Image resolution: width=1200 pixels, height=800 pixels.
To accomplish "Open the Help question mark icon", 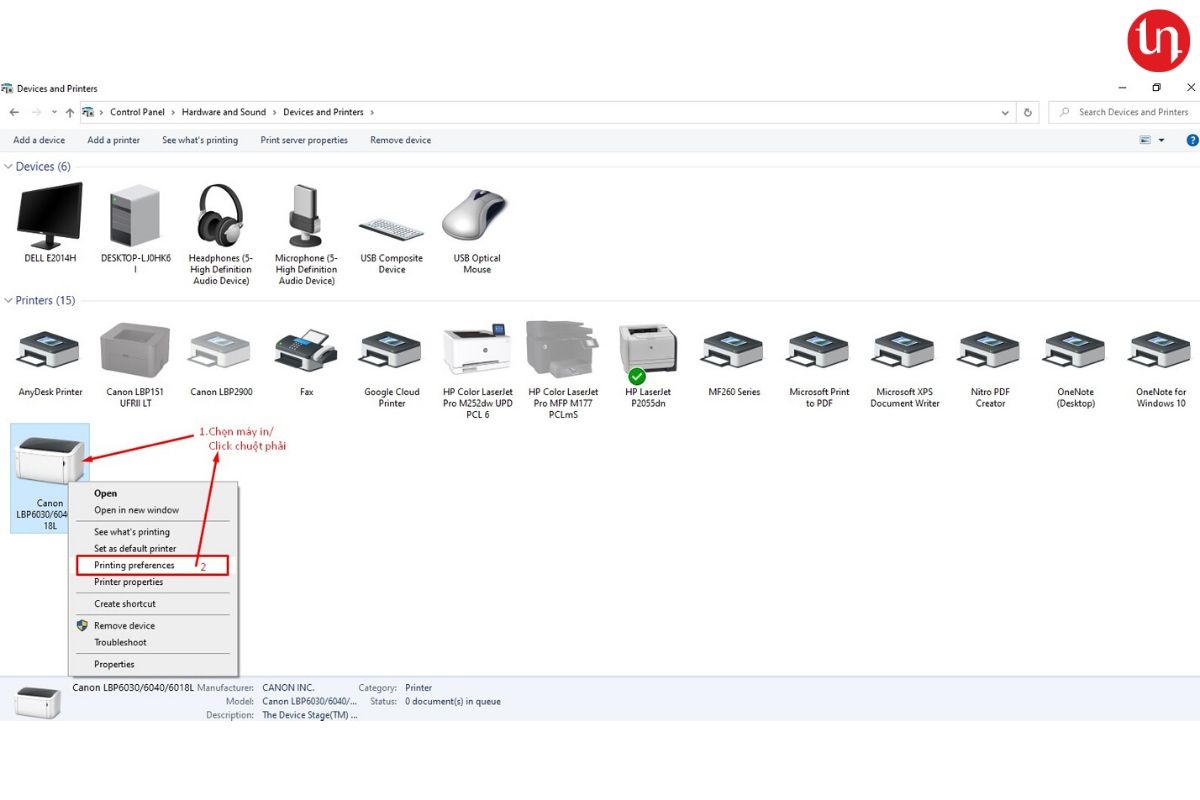I will tap(1191, 140).
